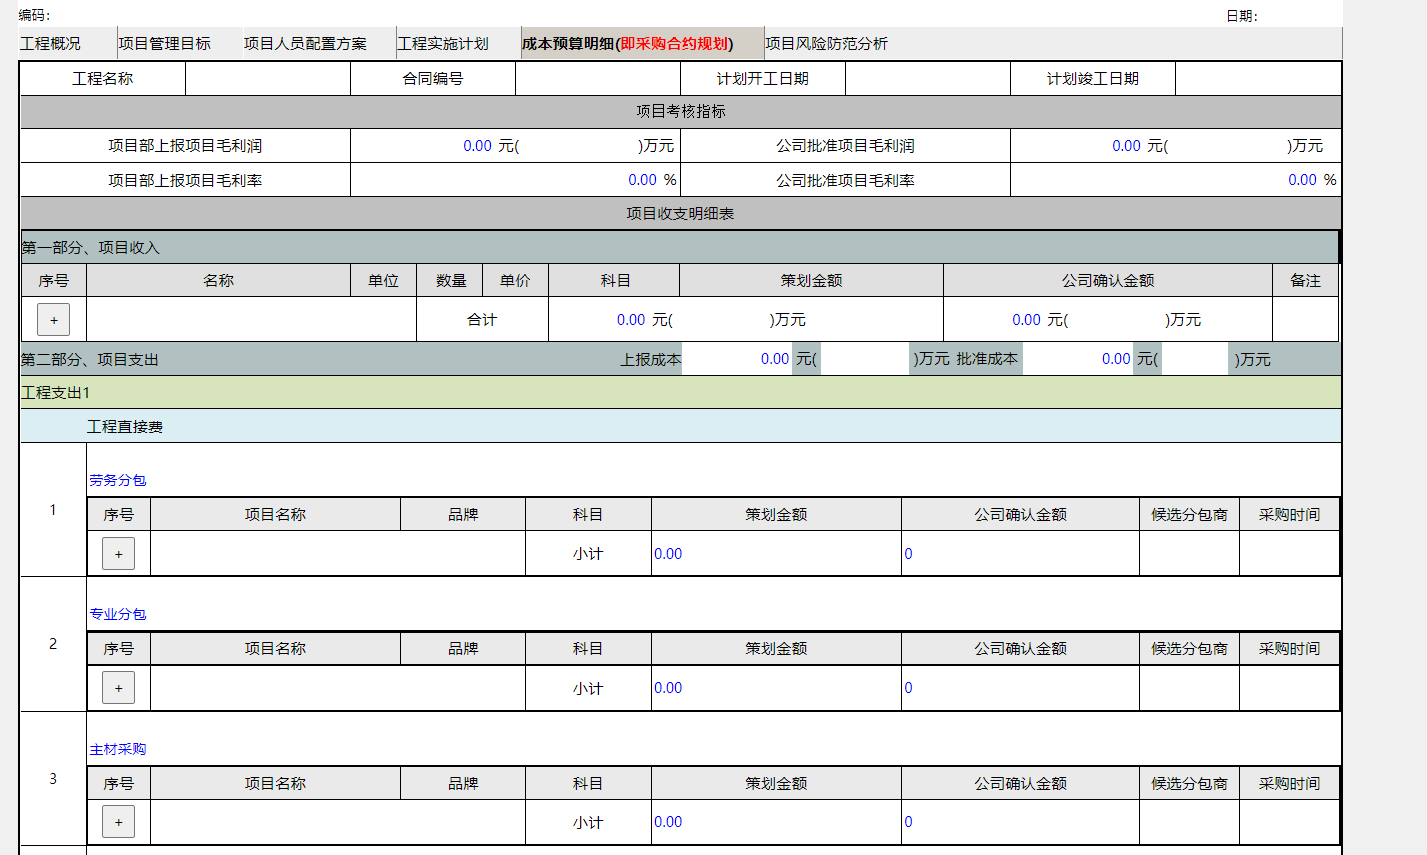The image size is (1427, 855).
Task: Click the 计划竣工日期 date field
Action: (1257, 79)
